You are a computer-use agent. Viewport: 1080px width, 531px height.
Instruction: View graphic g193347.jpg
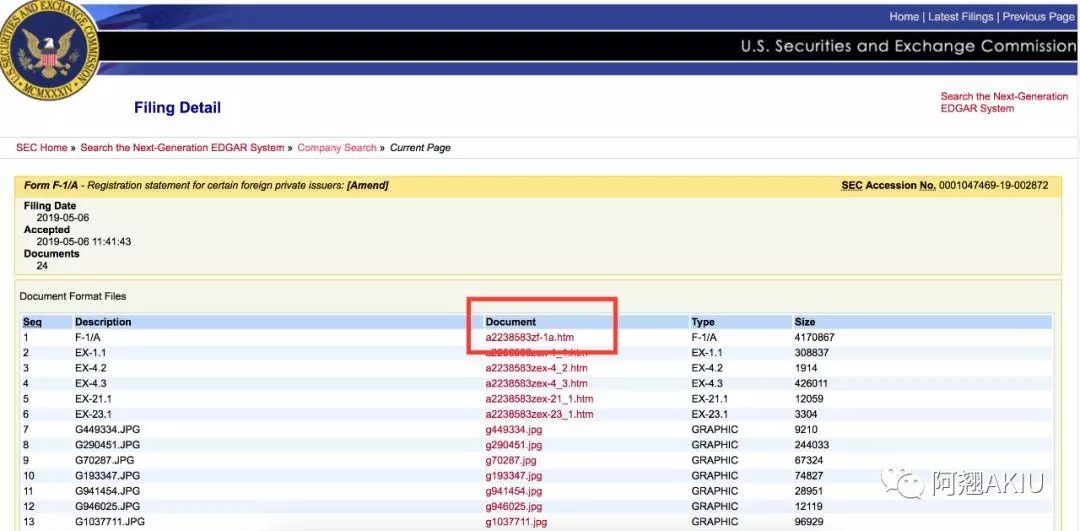pyautogui.click(x=514, y=476)
